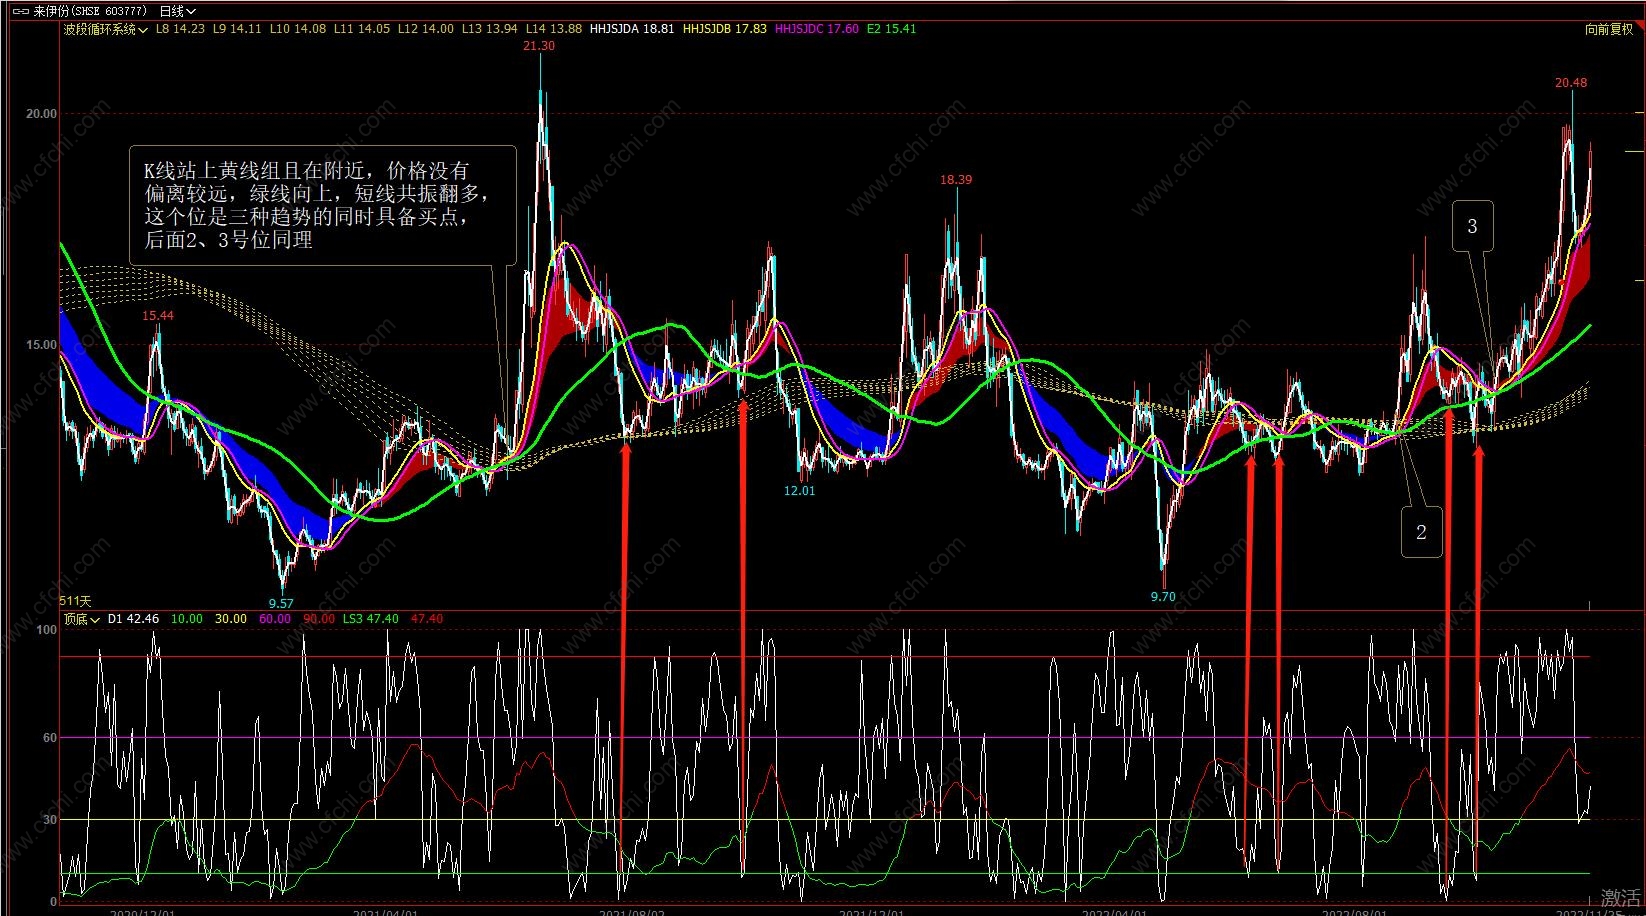Click the 18.39 high price label
The height and width of the screenshot is (916, 1646).
click(x=956, y=180)
